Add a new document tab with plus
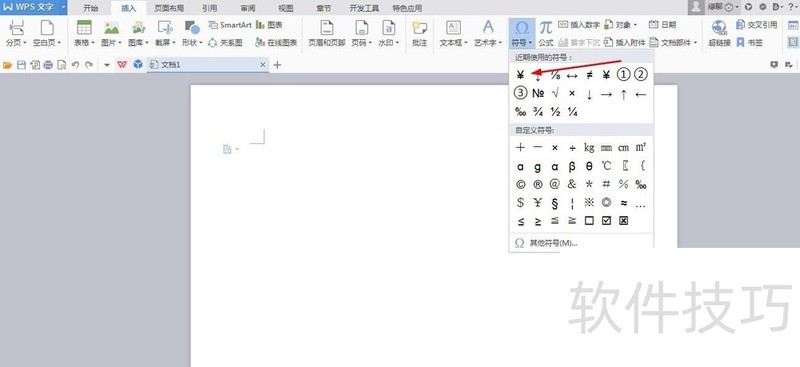Screen dimensions: 800x367 (277, 65)
